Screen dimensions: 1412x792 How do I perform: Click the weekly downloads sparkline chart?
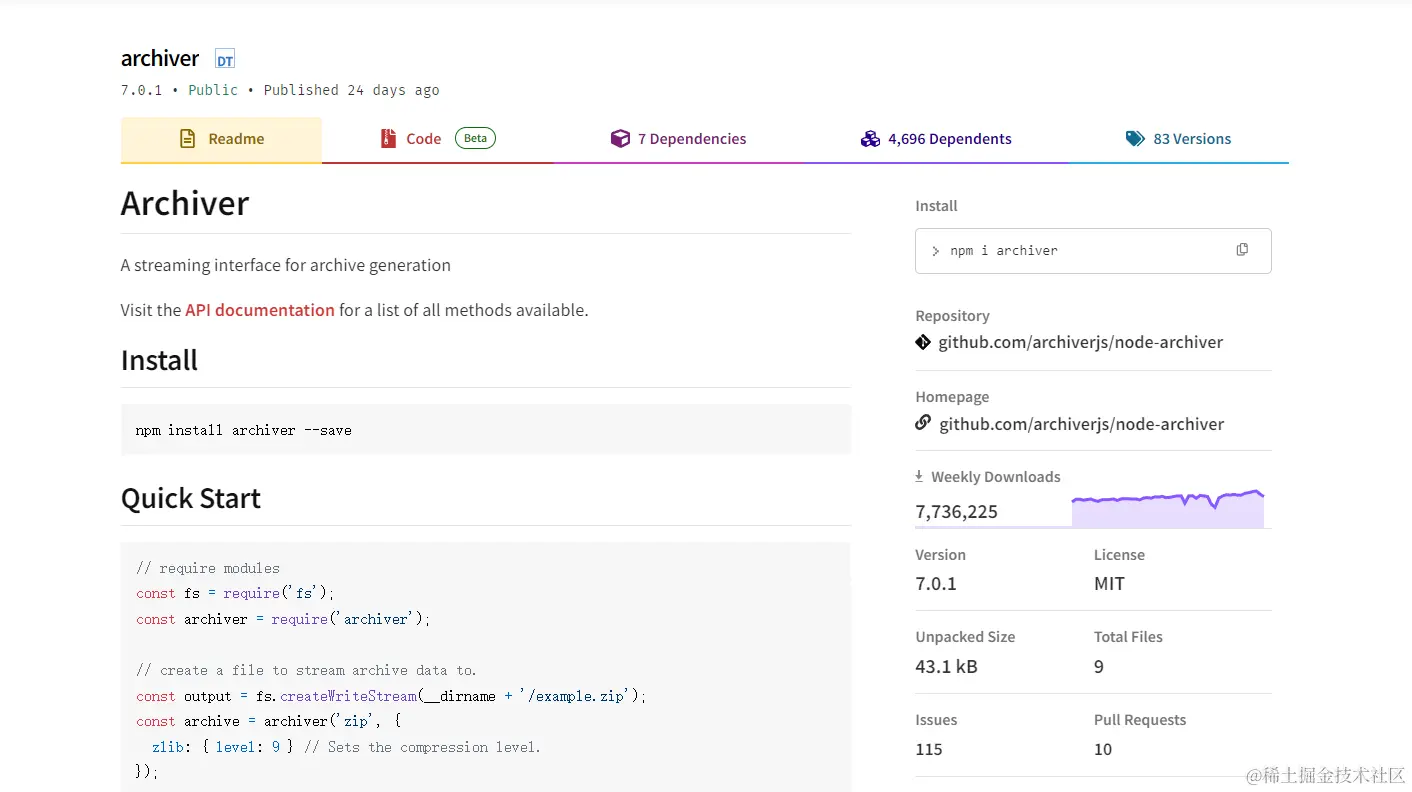(1167, 508)
